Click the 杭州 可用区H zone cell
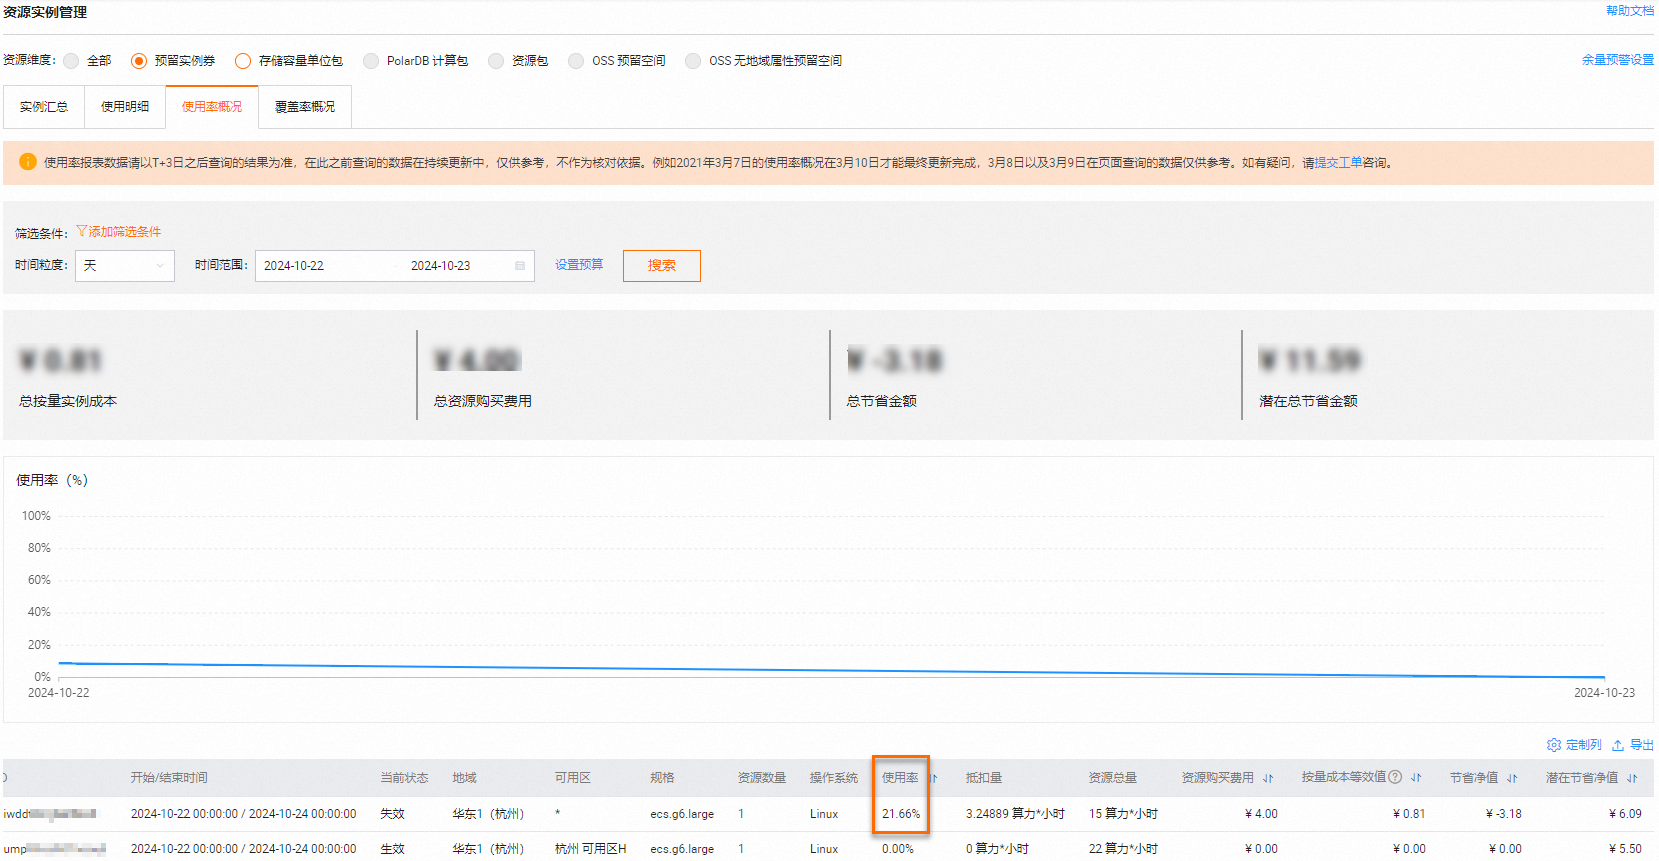 pyautogui.click(x=591, y=849)
